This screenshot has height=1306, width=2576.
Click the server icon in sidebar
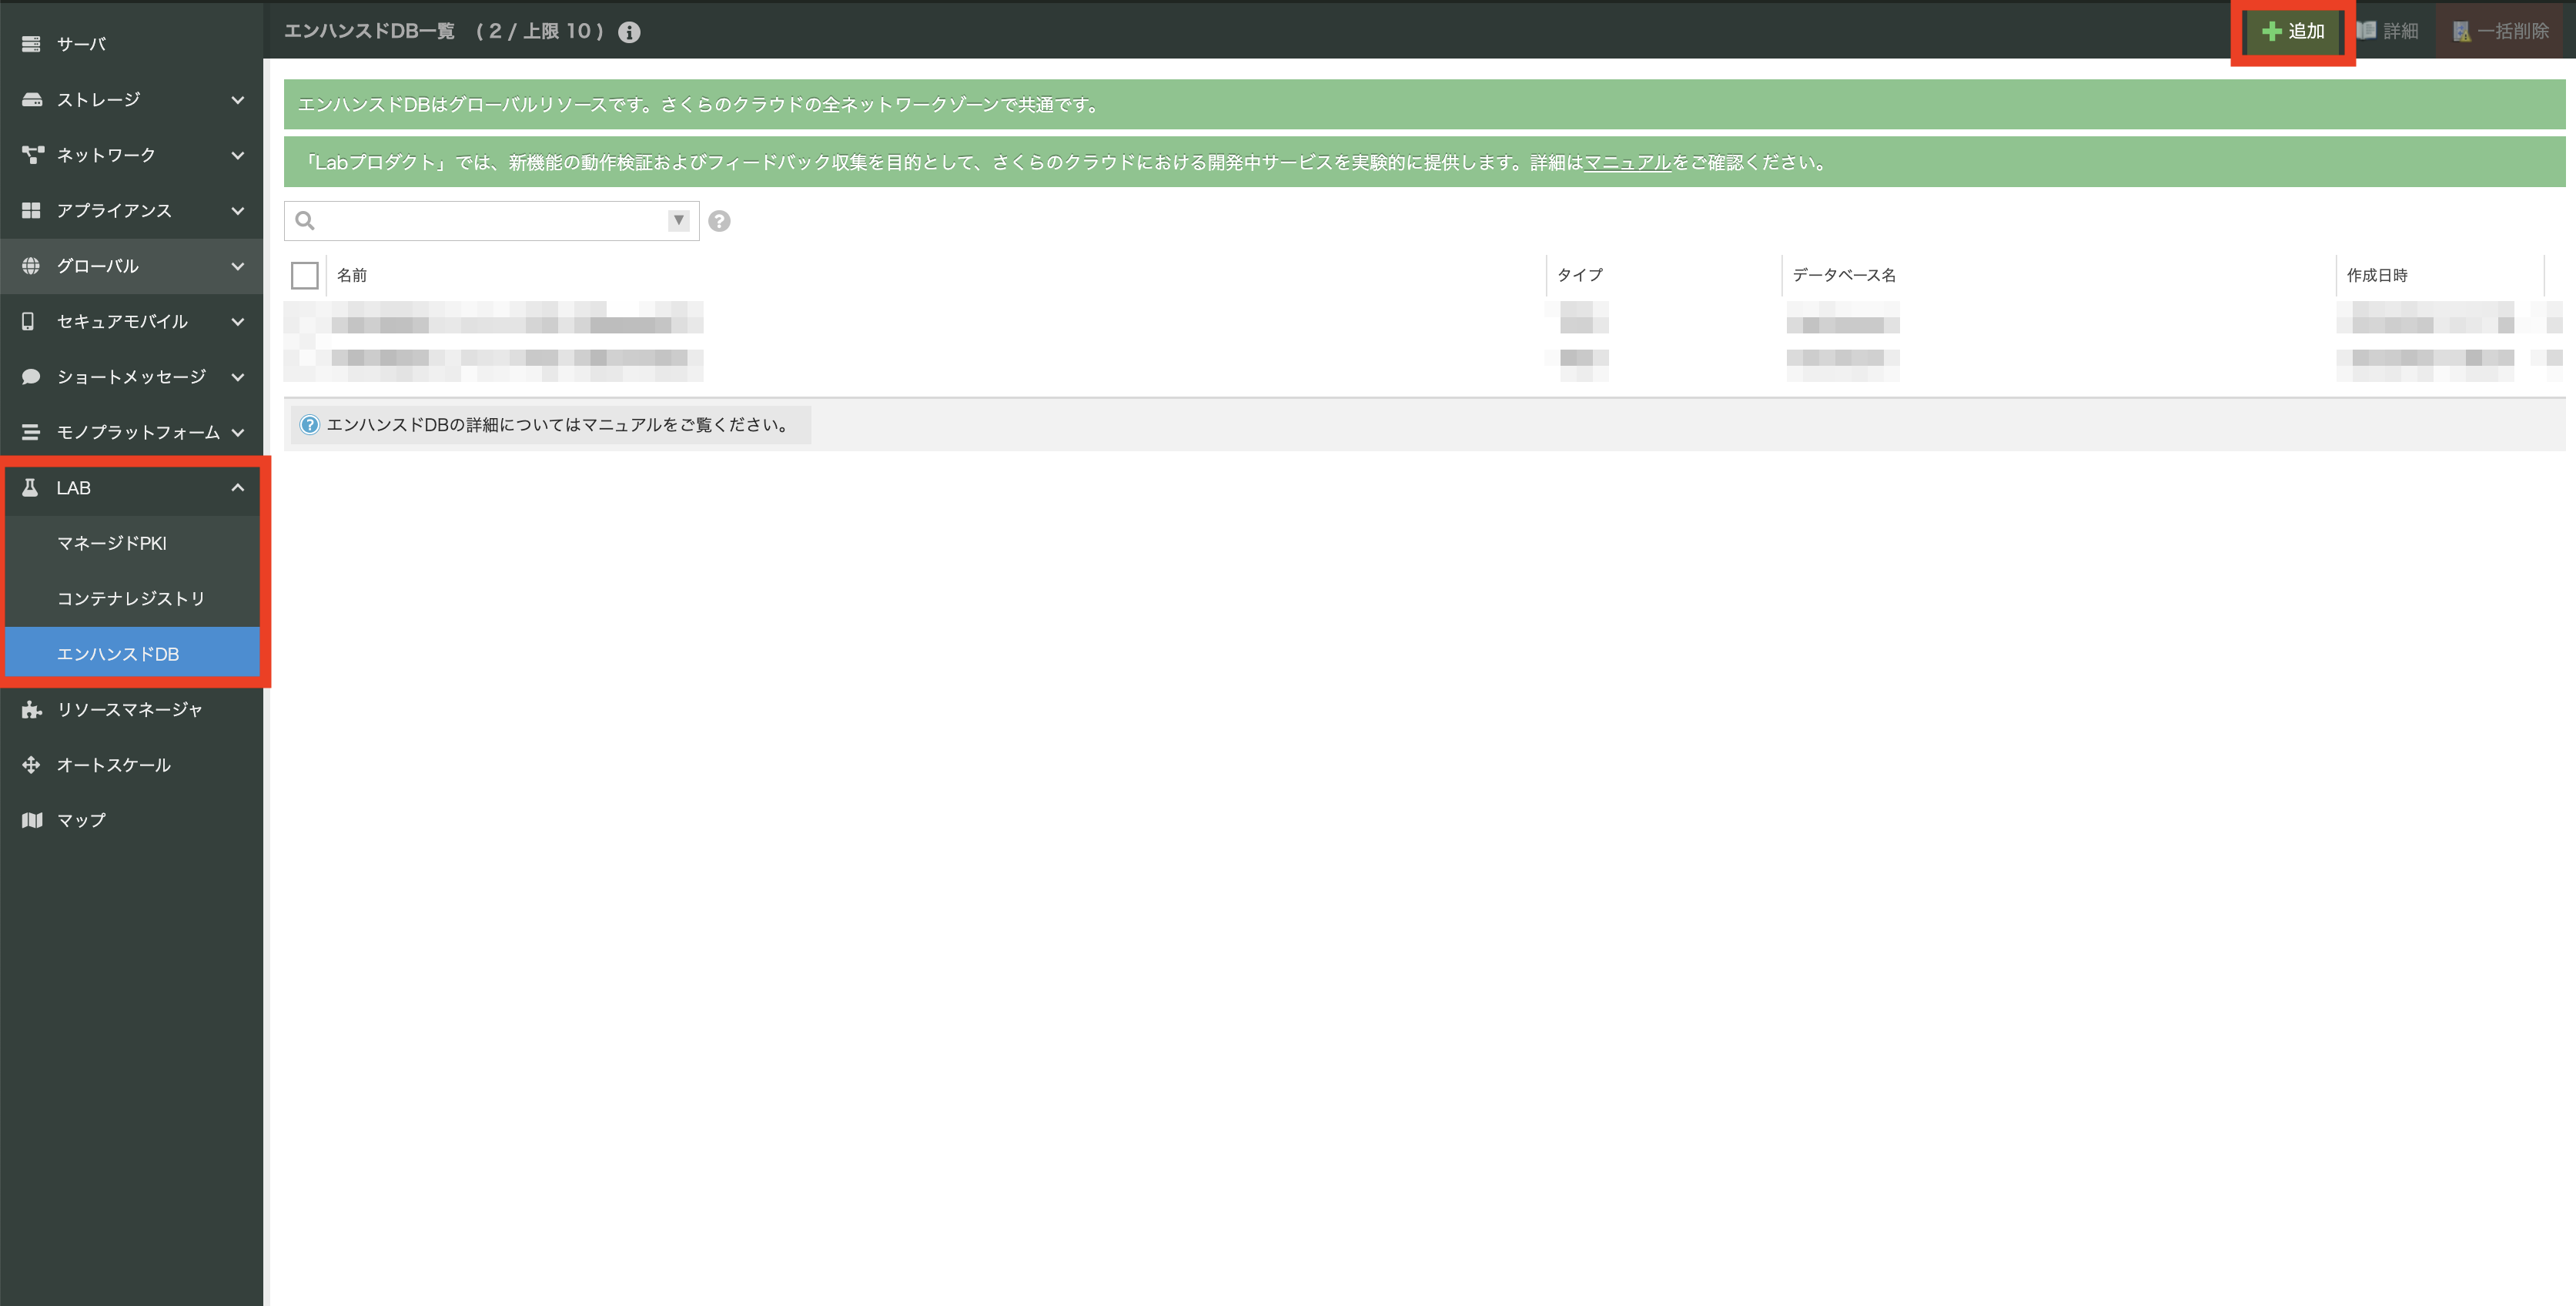point(31,44)
